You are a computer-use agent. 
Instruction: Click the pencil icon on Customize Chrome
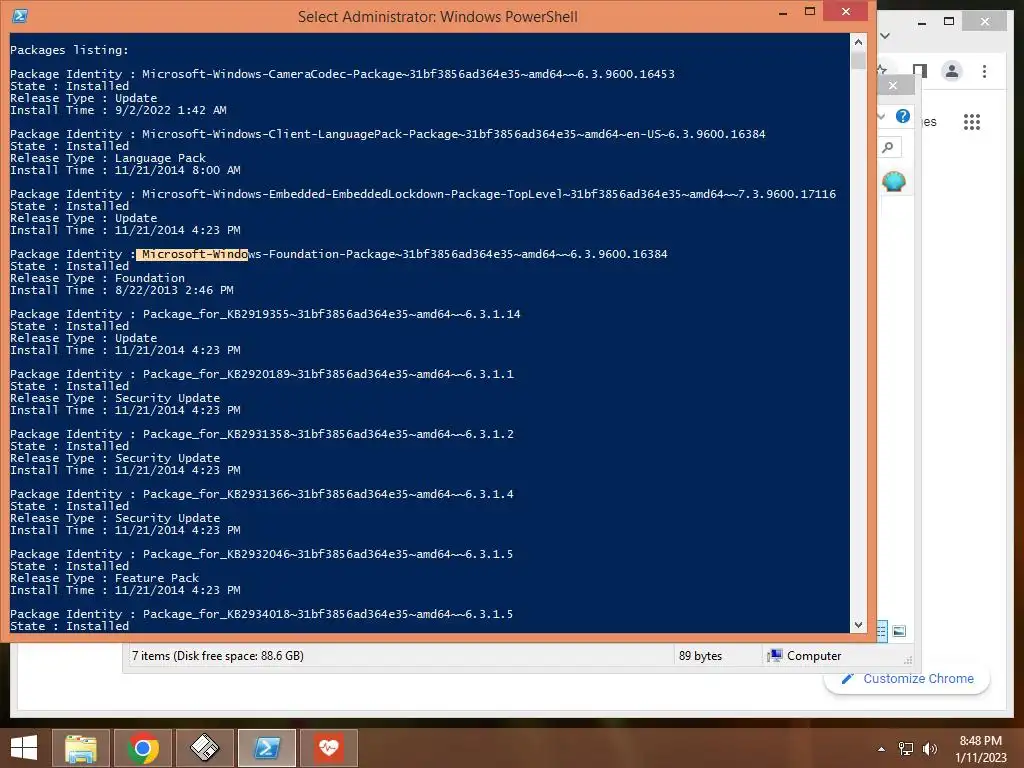tap(847, 679)
